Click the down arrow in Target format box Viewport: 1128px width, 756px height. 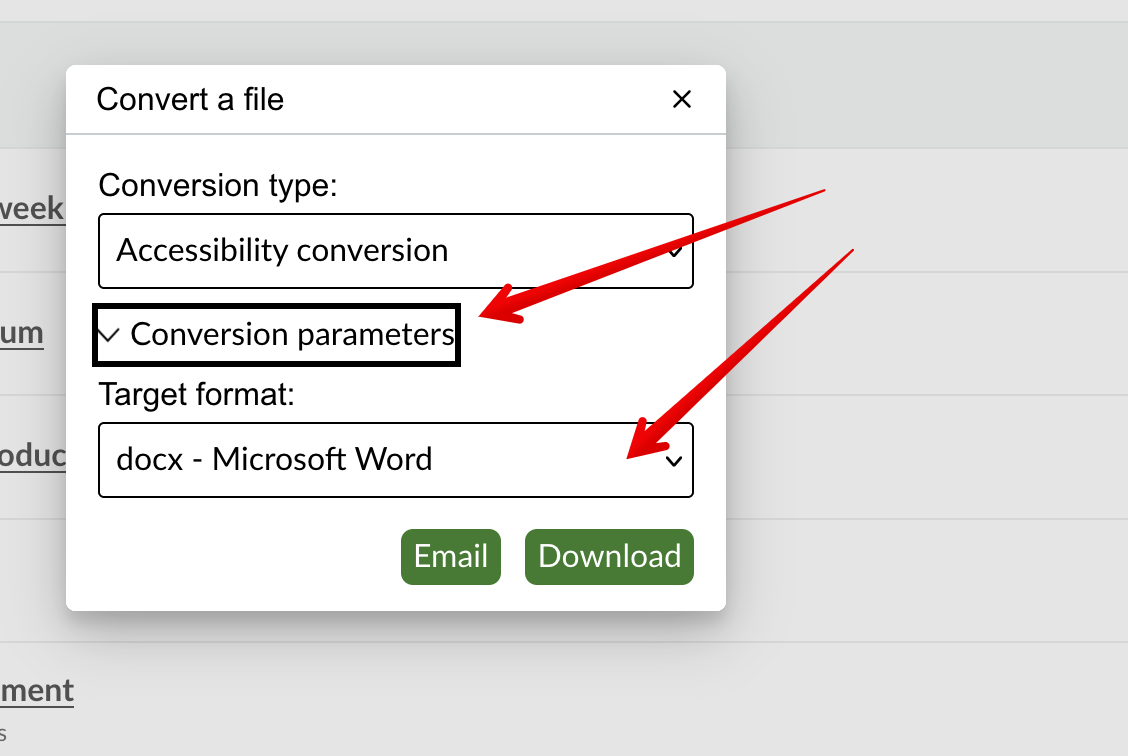click(675, 461)
